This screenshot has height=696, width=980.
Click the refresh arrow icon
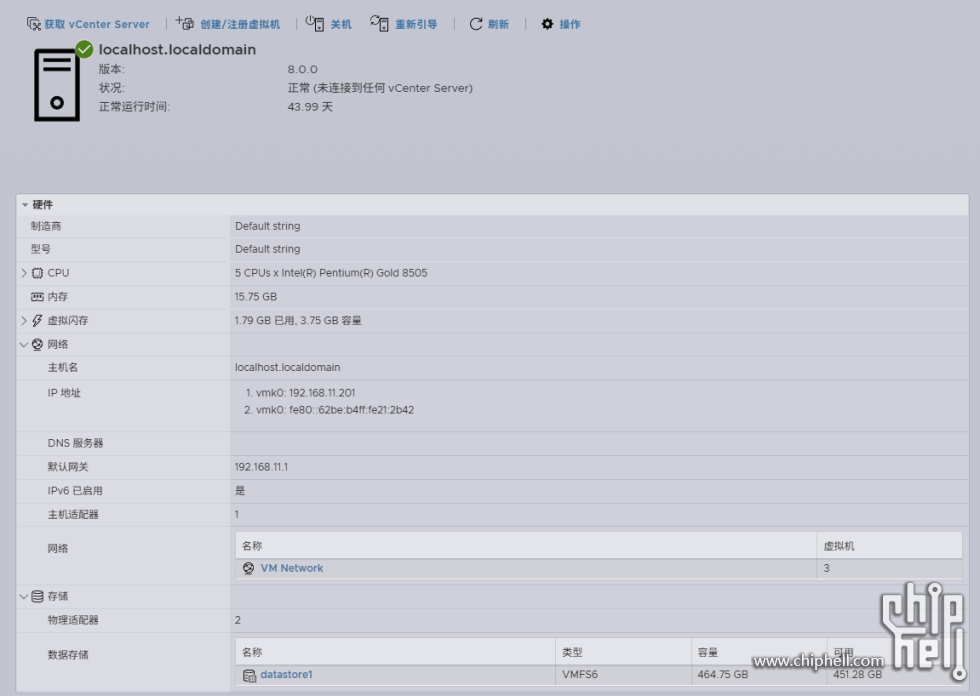[476, 24]
